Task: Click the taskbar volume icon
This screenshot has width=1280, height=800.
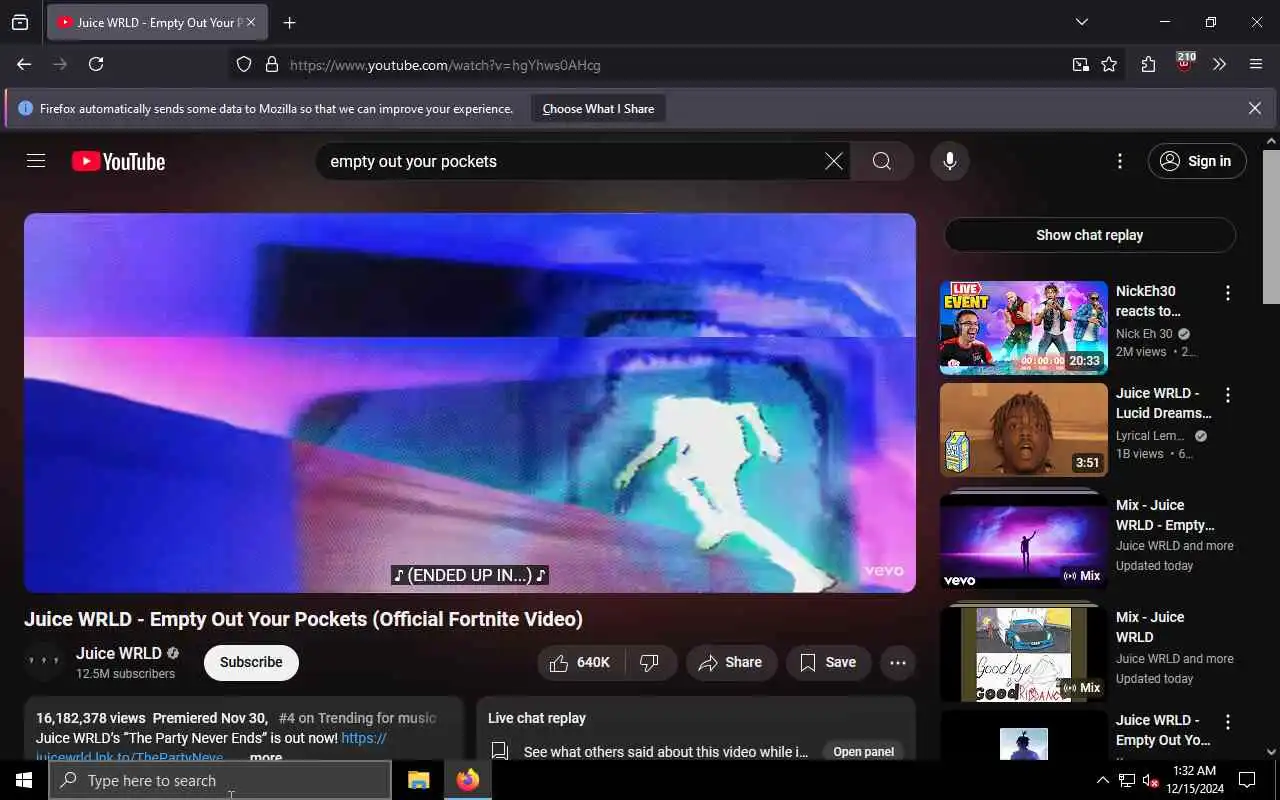Action: click(1151, 780)
